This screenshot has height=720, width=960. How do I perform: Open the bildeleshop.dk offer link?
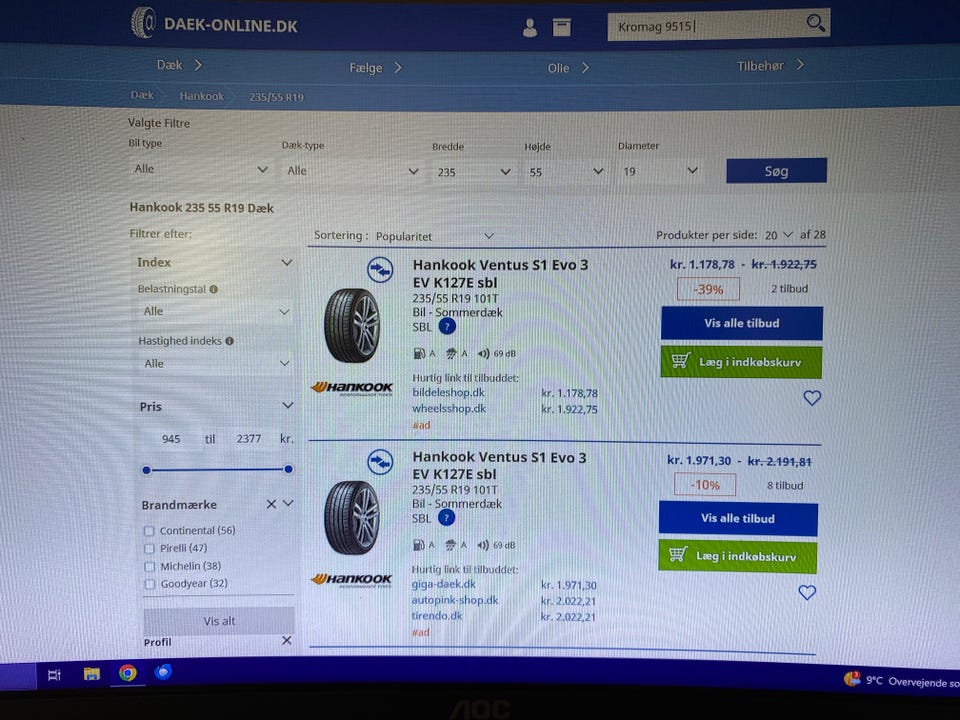tap(448, 392)
